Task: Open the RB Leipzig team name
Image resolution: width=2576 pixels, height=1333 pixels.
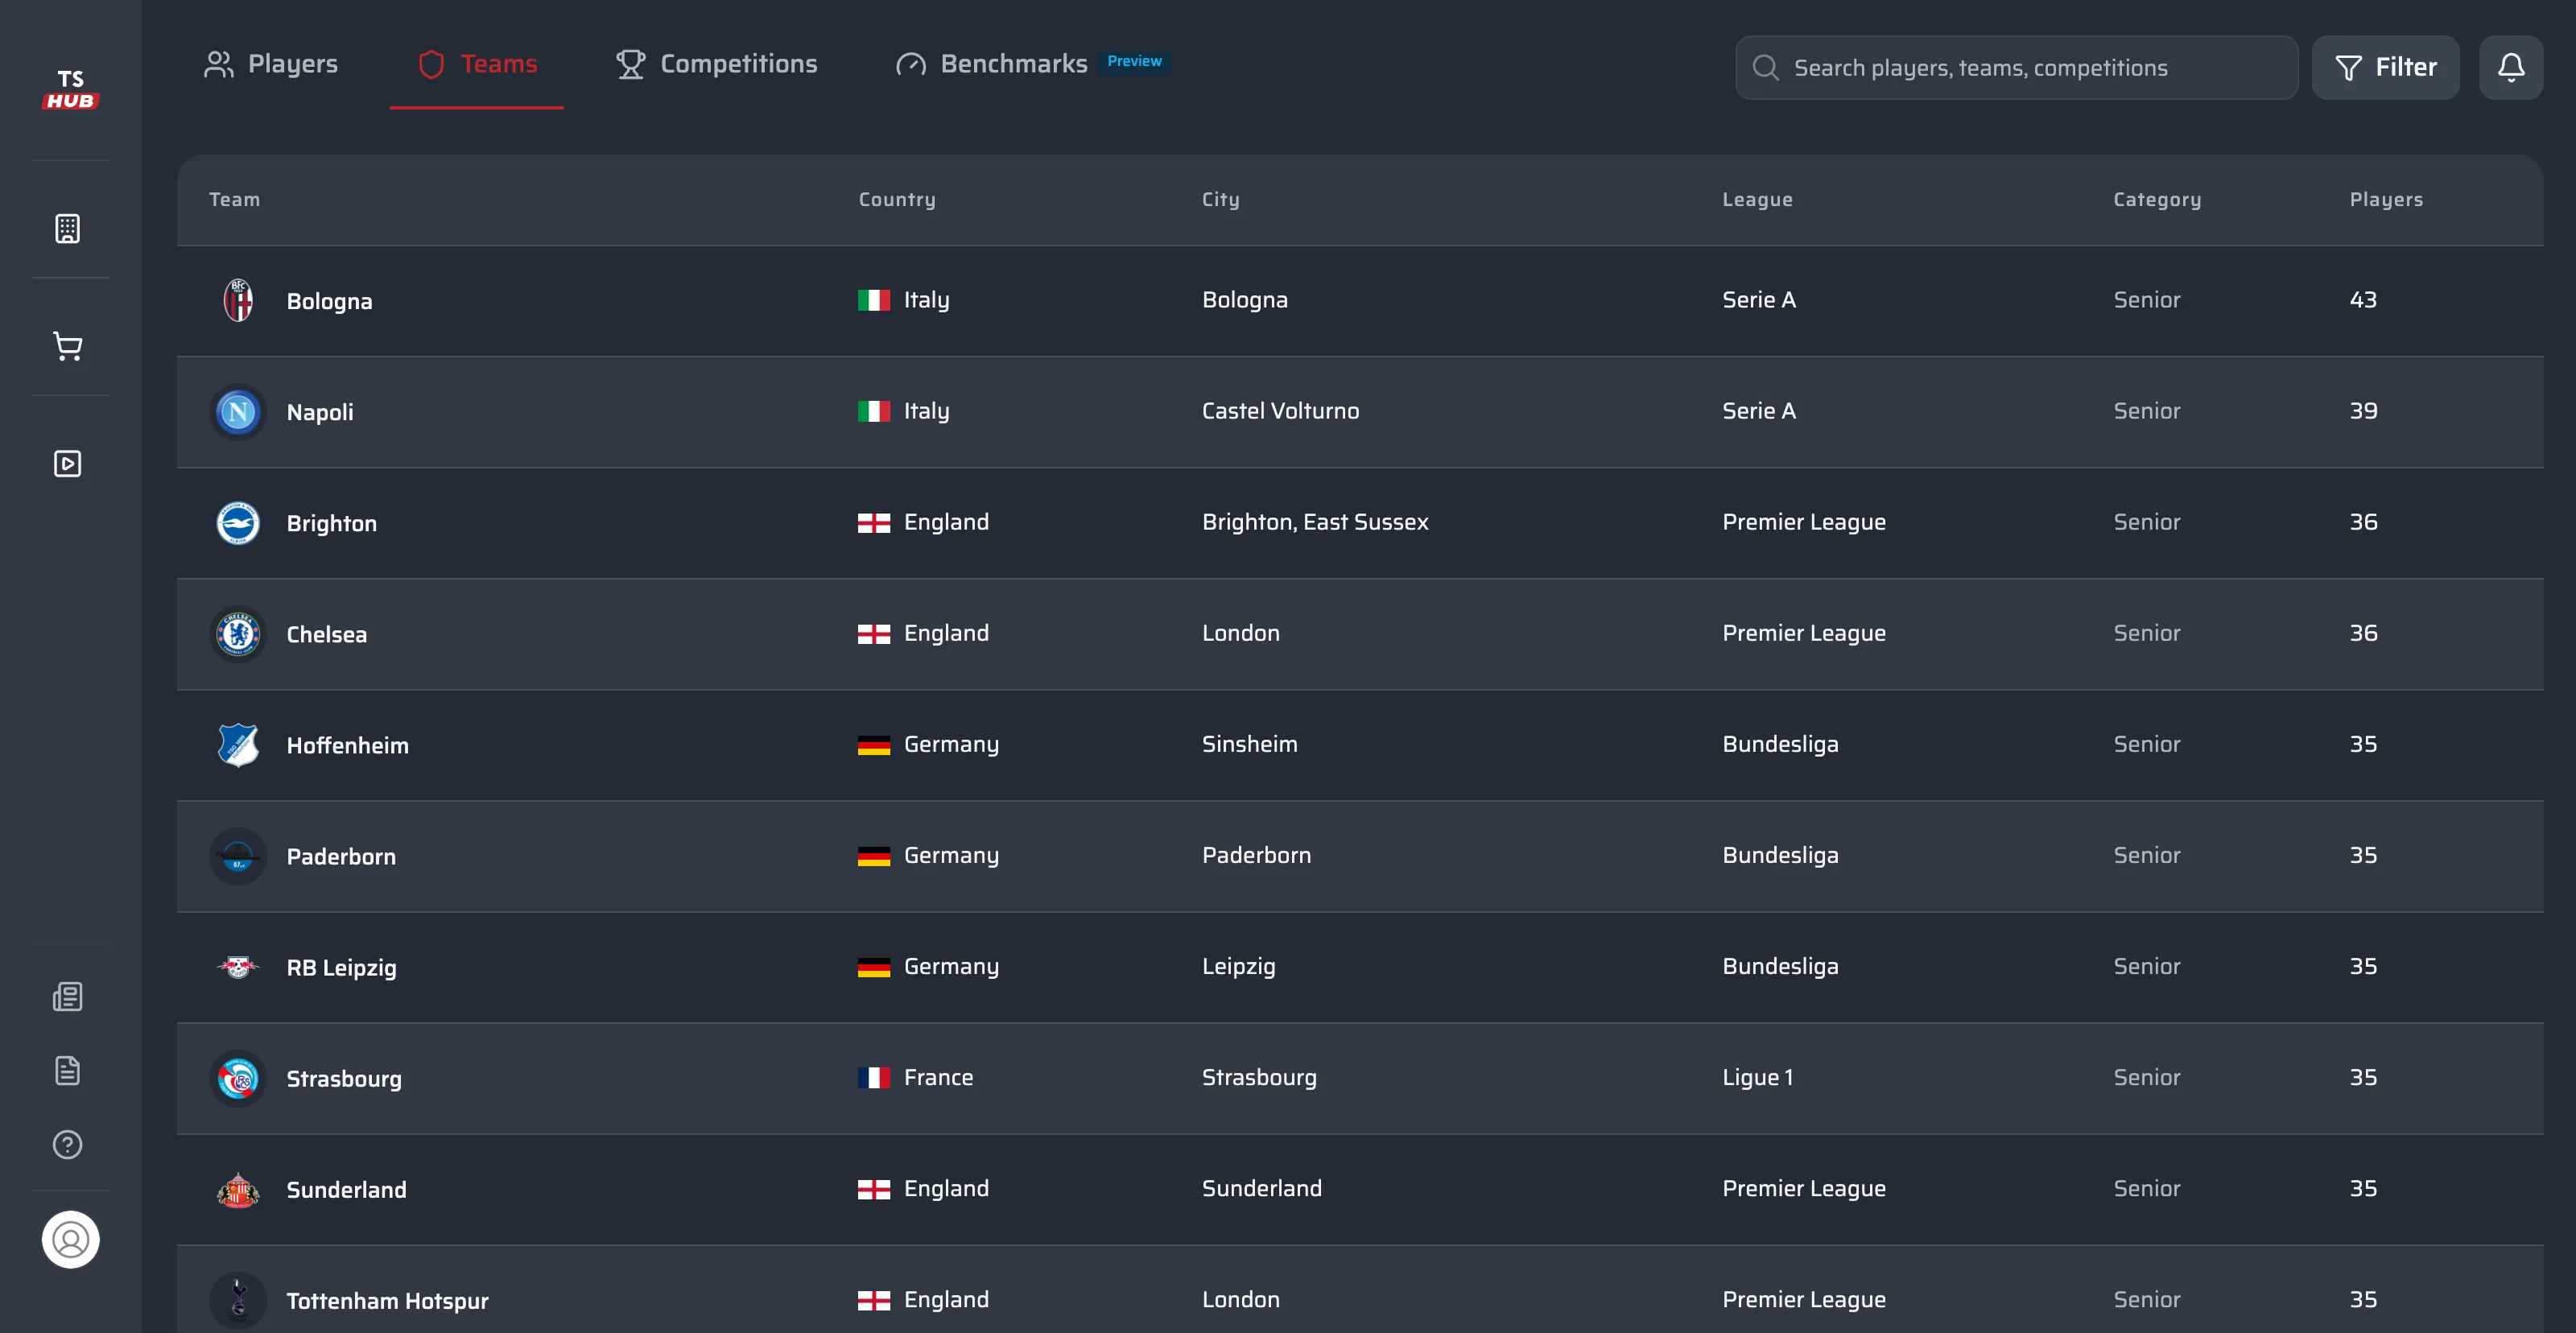Action: click(341, 967)
